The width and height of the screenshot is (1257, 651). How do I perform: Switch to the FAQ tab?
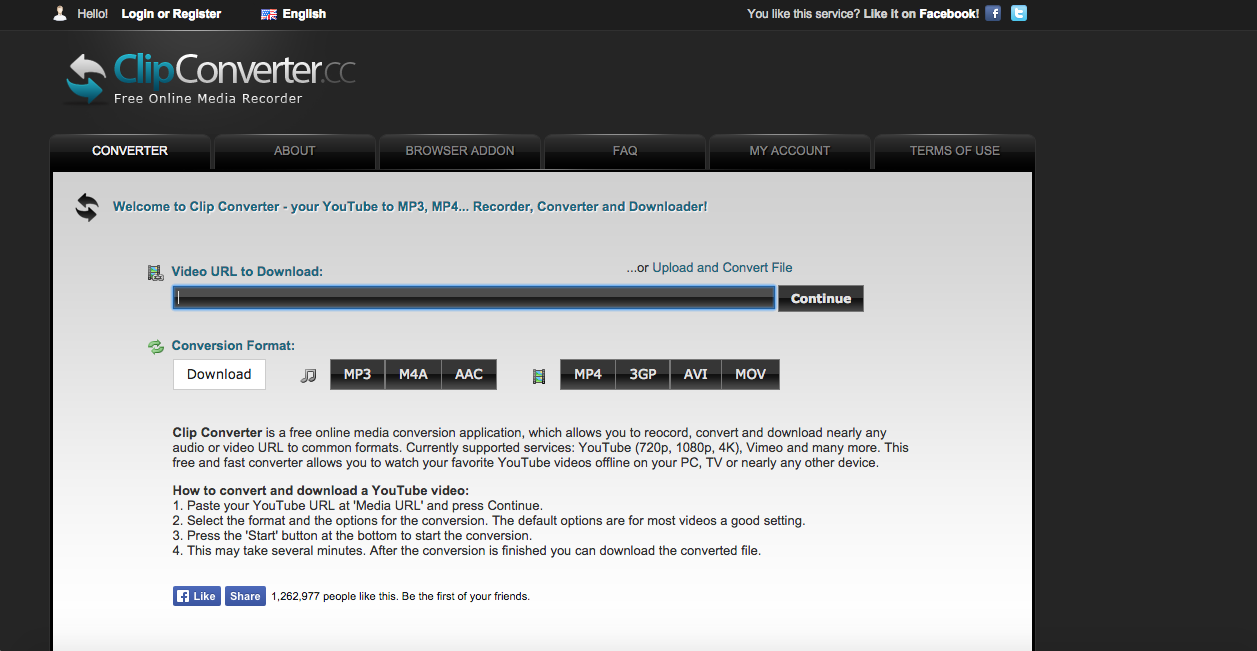624,150
